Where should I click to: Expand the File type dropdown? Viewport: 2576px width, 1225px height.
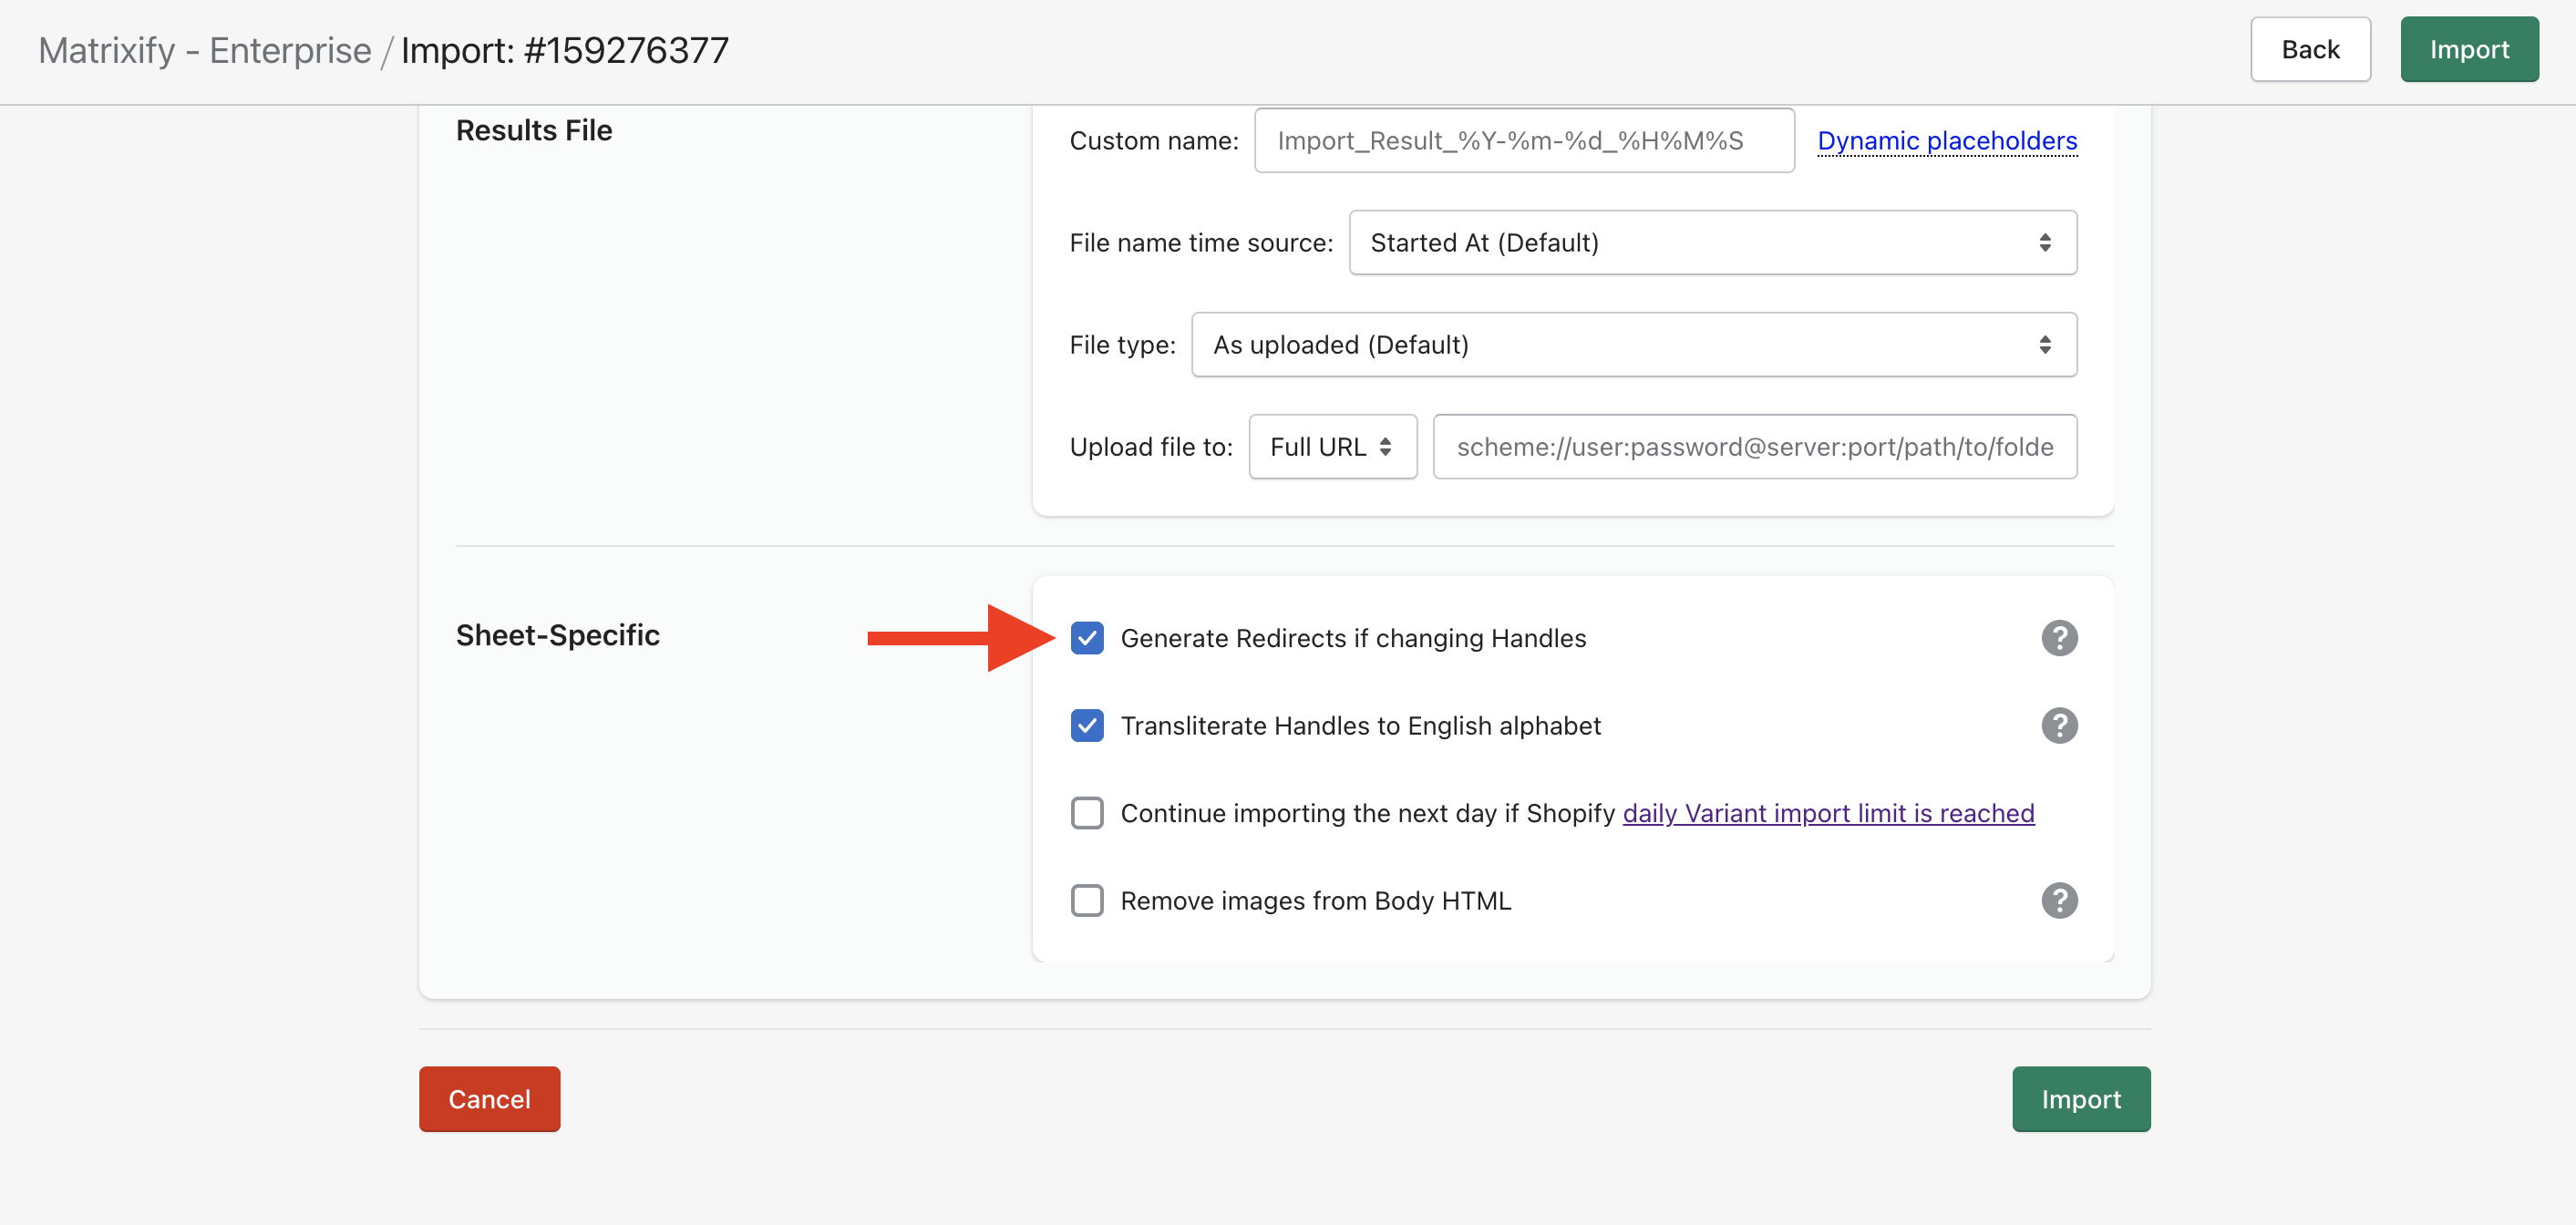1633,345
